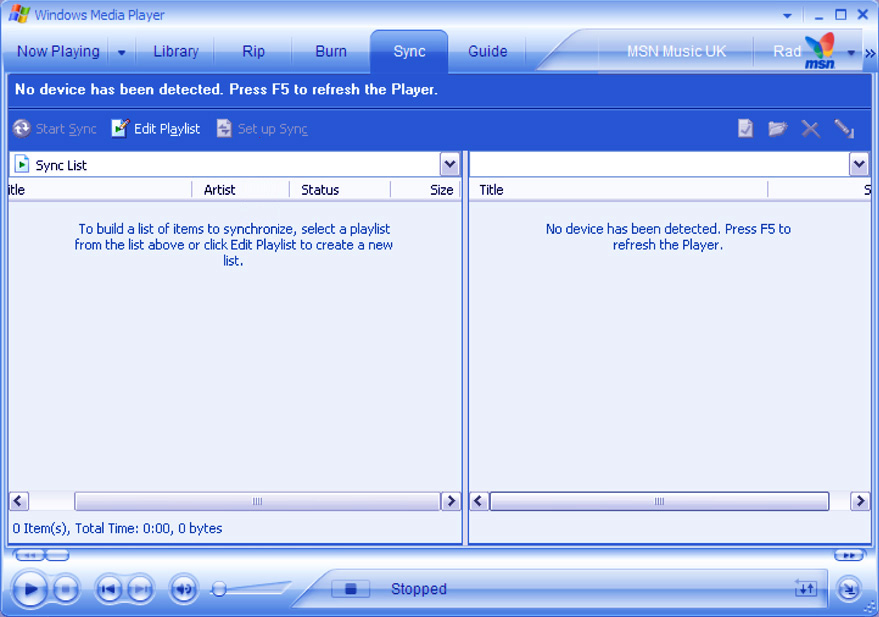
Task: Click the create folder icon on device toolbar
Action: click(778, 129)
